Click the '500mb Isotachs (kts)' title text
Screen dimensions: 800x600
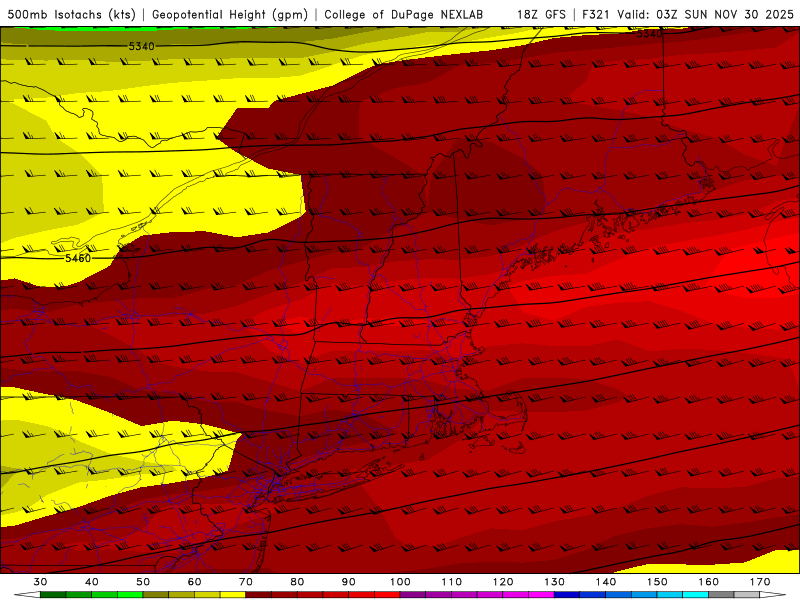coord(71,14)
